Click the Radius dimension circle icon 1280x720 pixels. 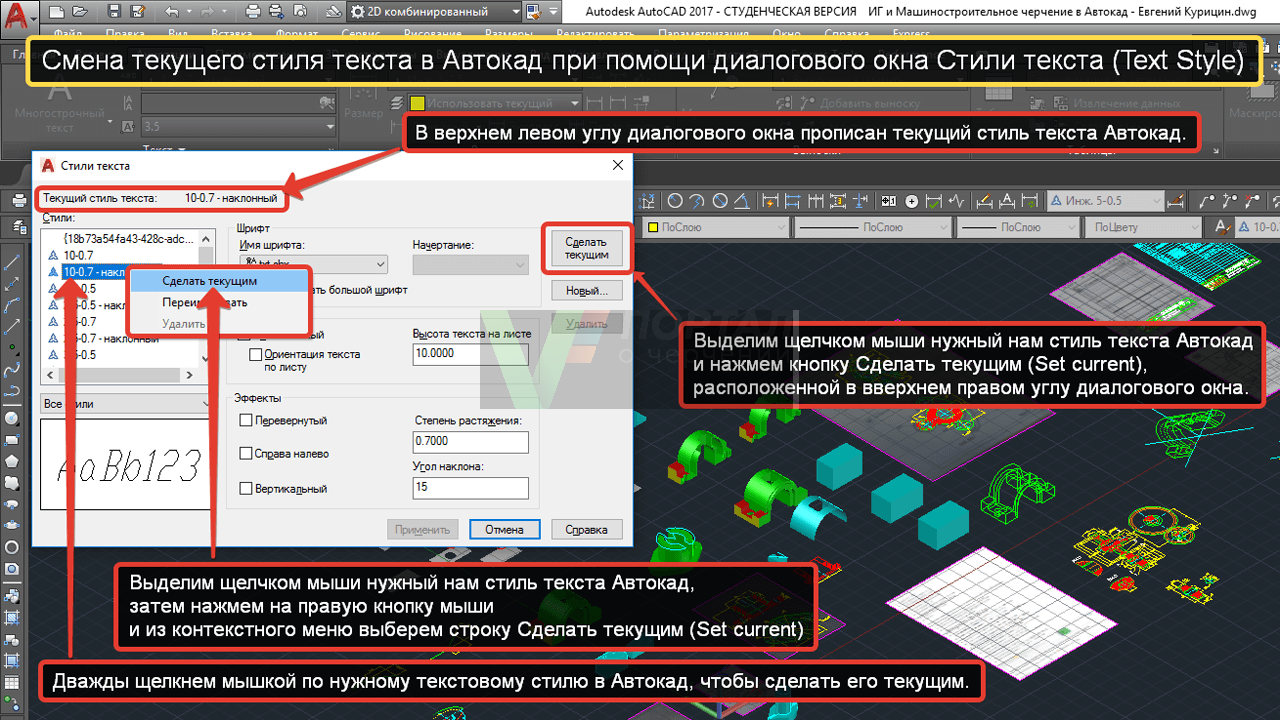(675, 201)
